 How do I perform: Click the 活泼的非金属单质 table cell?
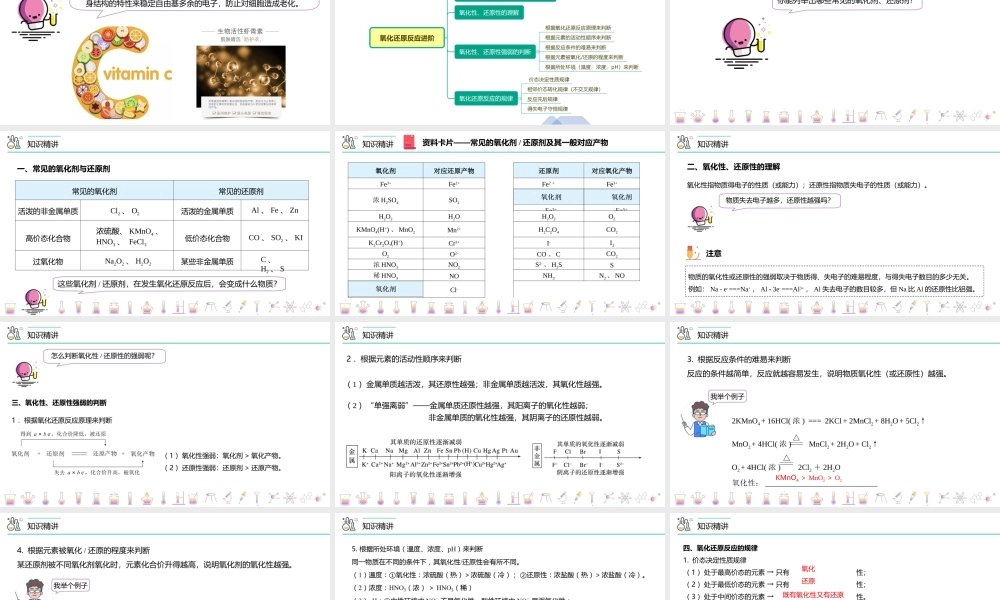[x=48, y=211]
